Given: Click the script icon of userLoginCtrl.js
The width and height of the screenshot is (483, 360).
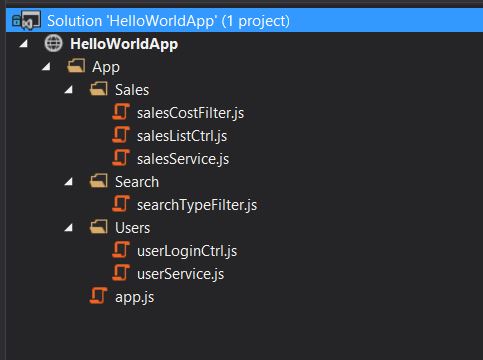Looking at the screenshot, I should pyautogui.click(x=121, y=250).
